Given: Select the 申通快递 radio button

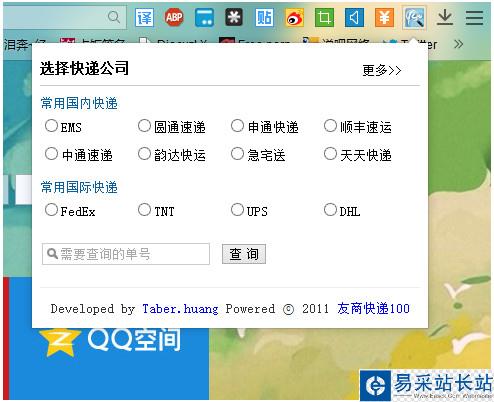Looking at the screenshot, I should (237, 126).
